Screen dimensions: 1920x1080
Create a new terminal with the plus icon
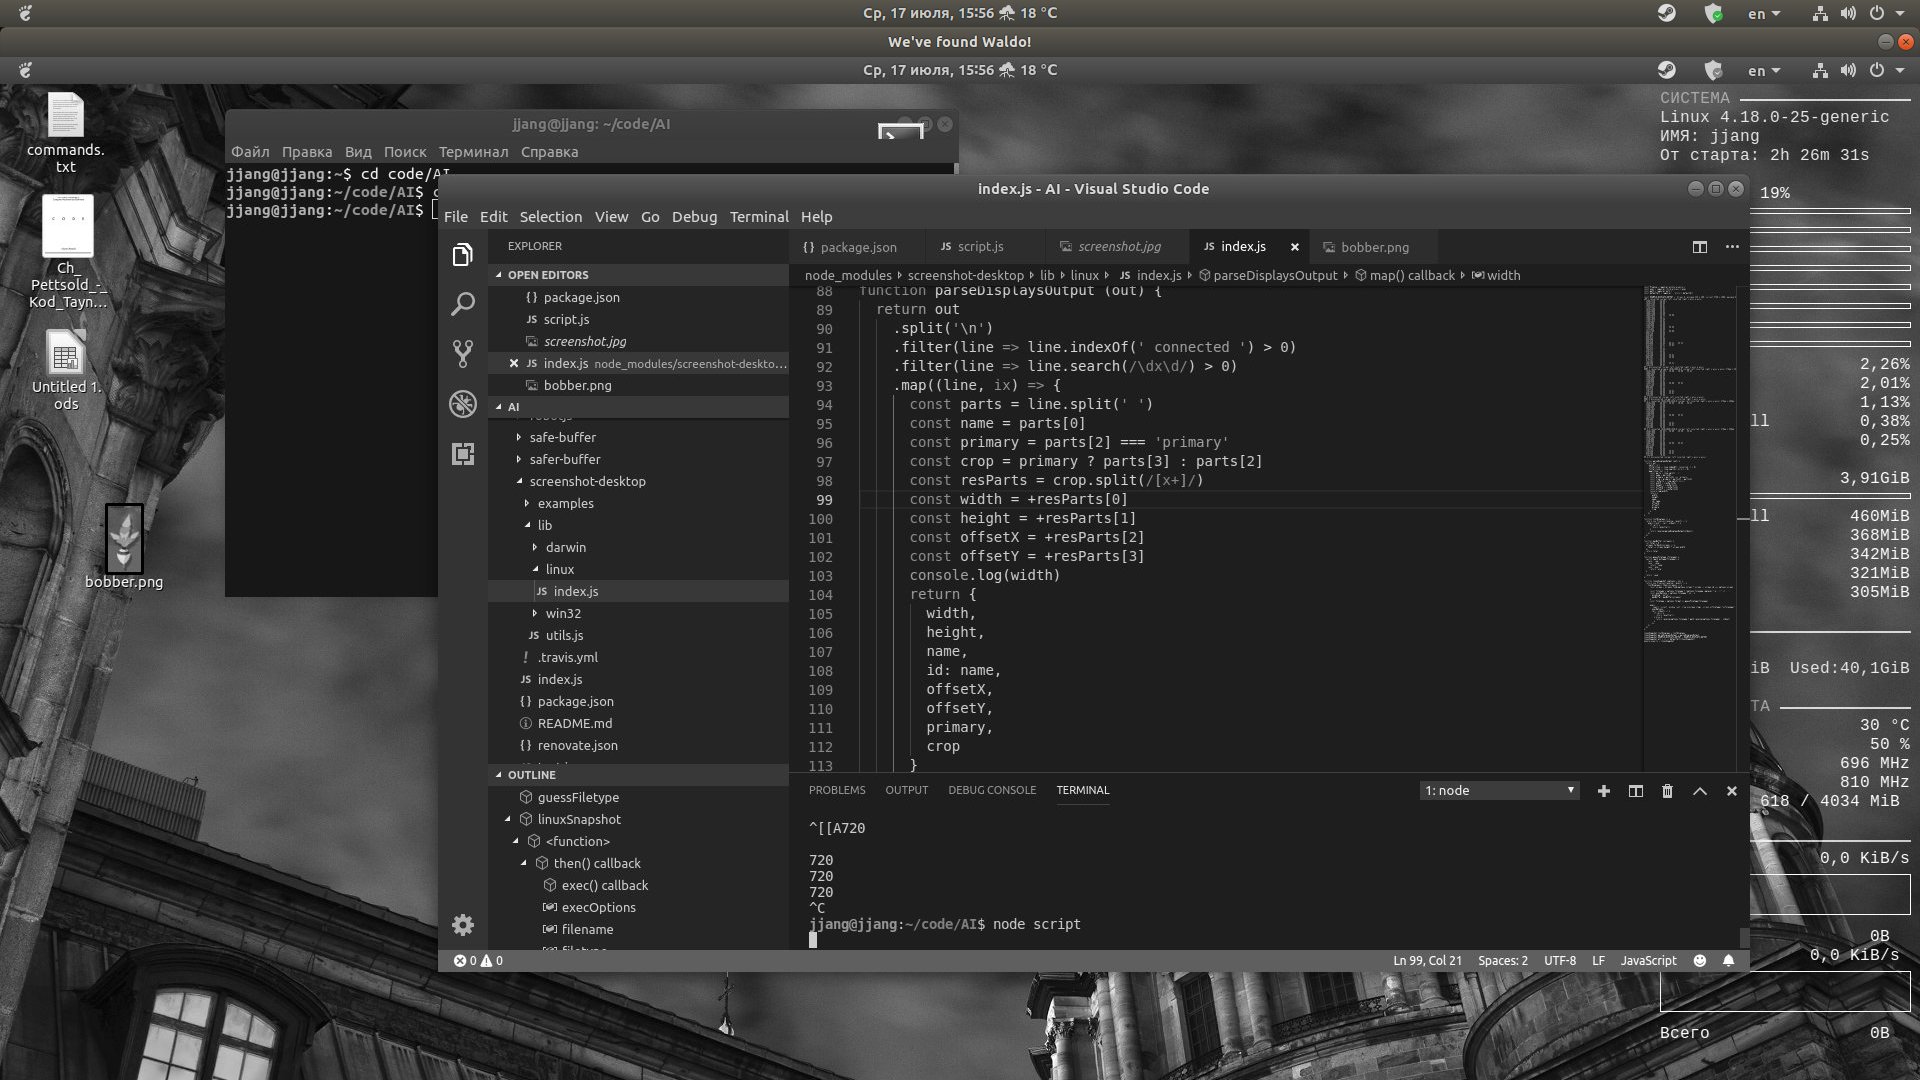click(x=1603, y=790)
